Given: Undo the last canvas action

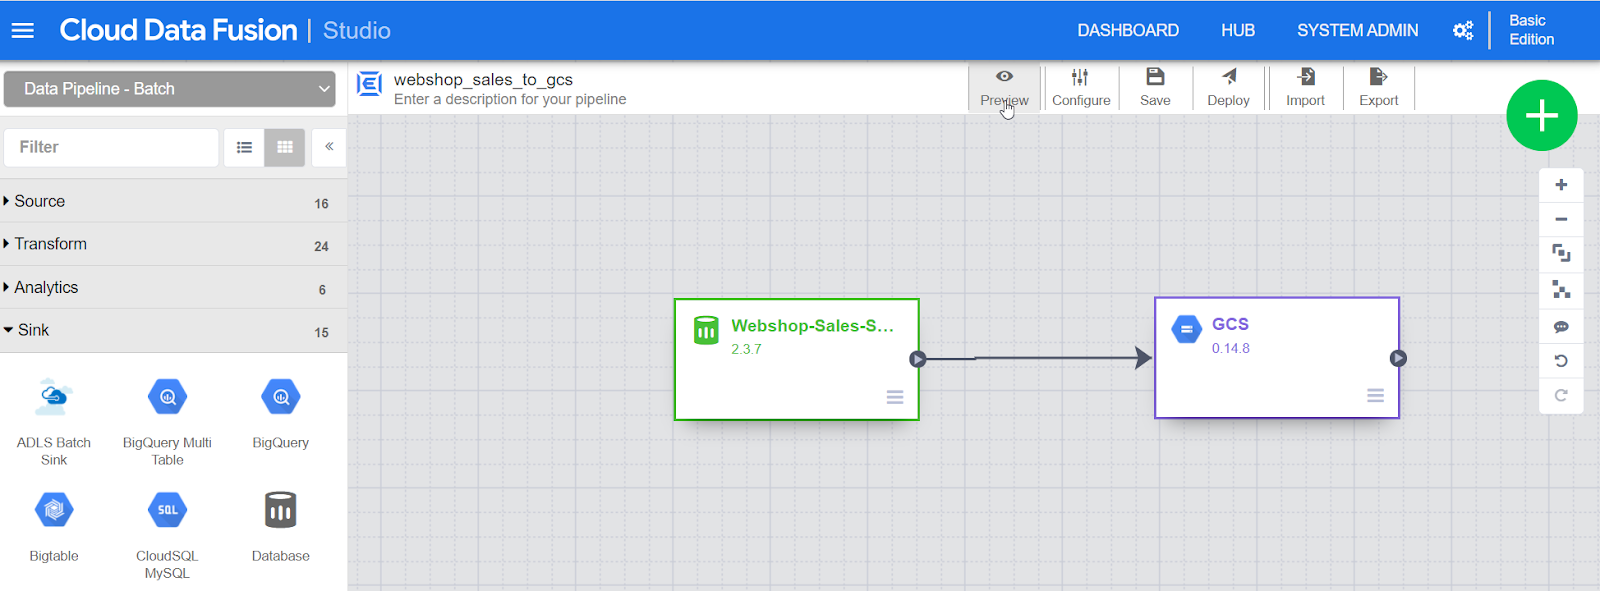Looking at the screenshot, I should click(x=1561, y=361).
